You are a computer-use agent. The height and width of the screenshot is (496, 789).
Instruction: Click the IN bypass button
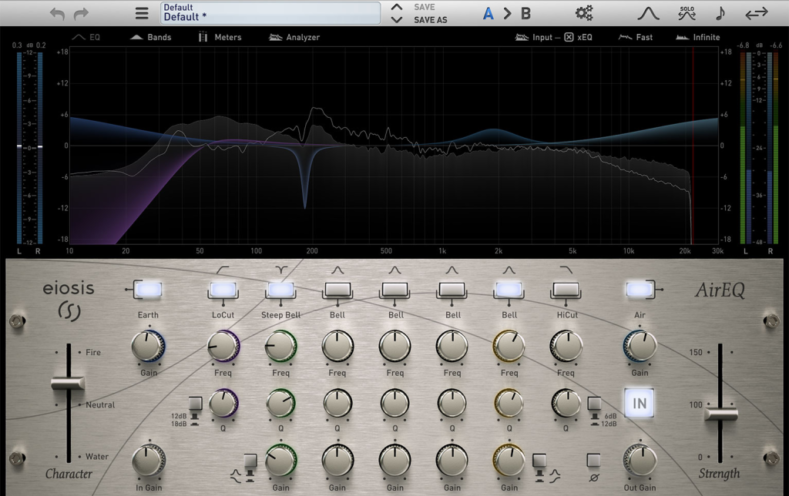(x=639, y=403)
